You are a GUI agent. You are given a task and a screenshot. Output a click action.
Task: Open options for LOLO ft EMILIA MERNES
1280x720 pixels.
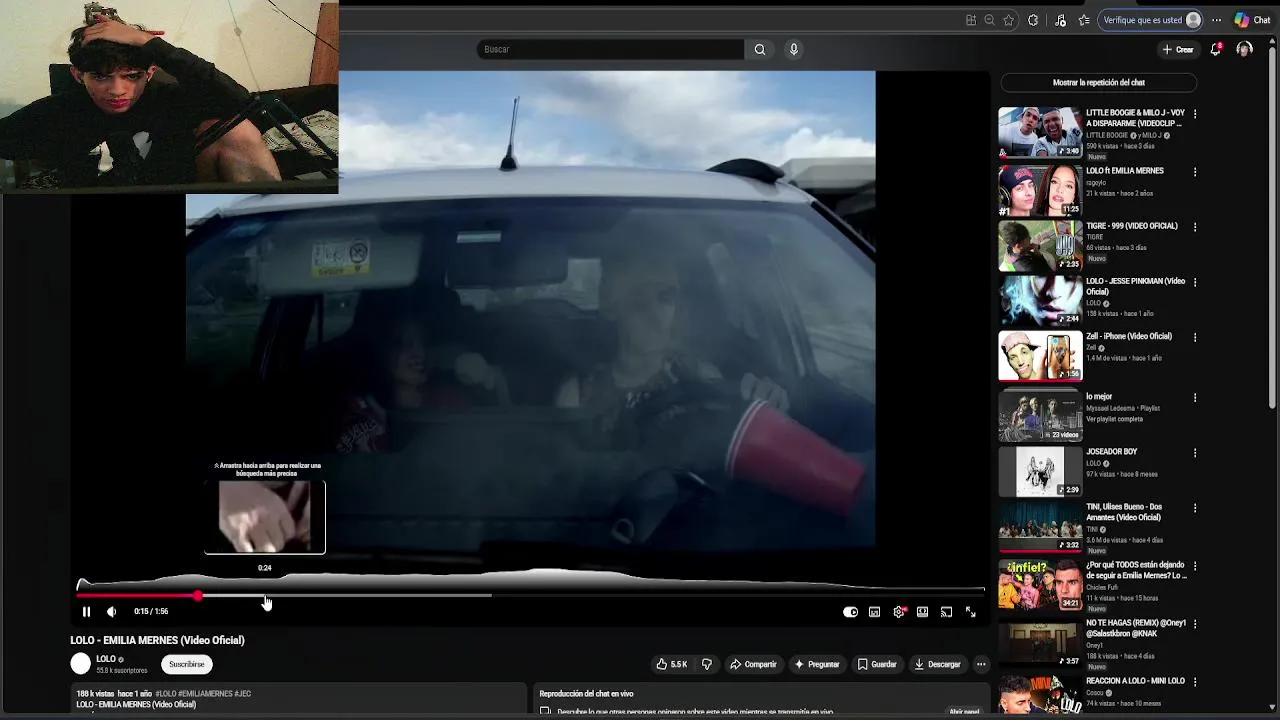click(x=1194, y=172)
